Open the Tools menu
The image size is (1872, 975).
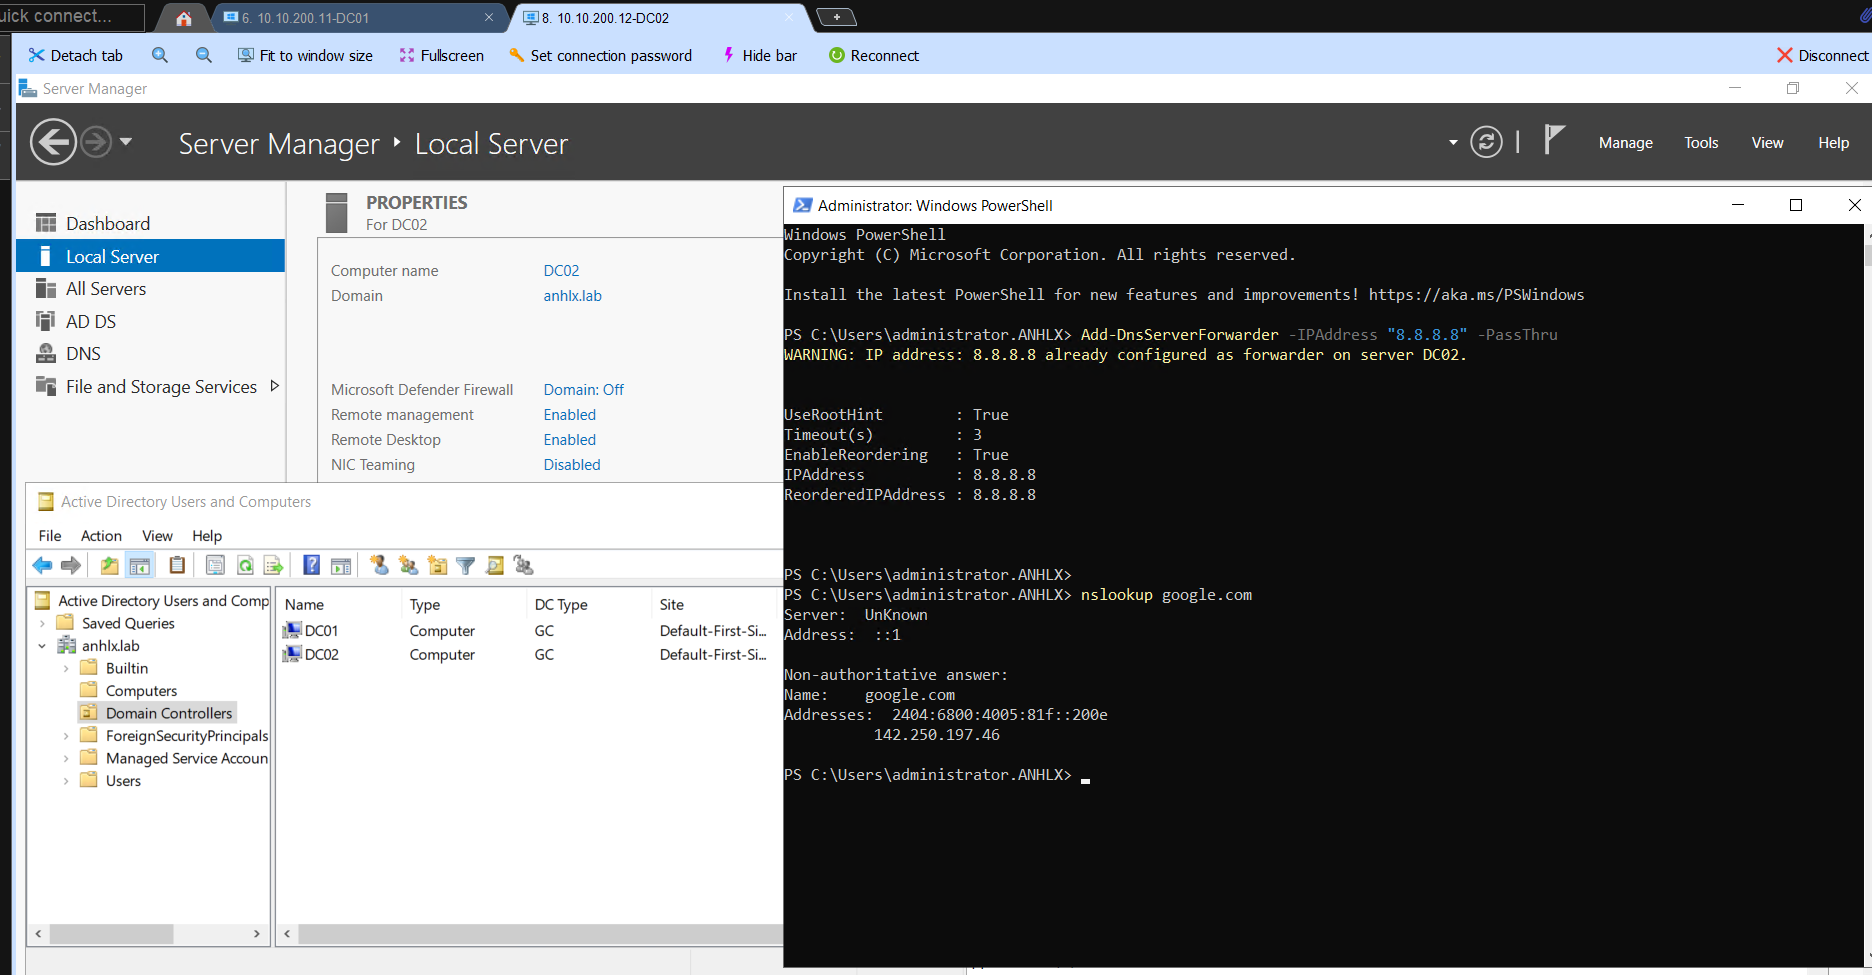coord(1700,143)
